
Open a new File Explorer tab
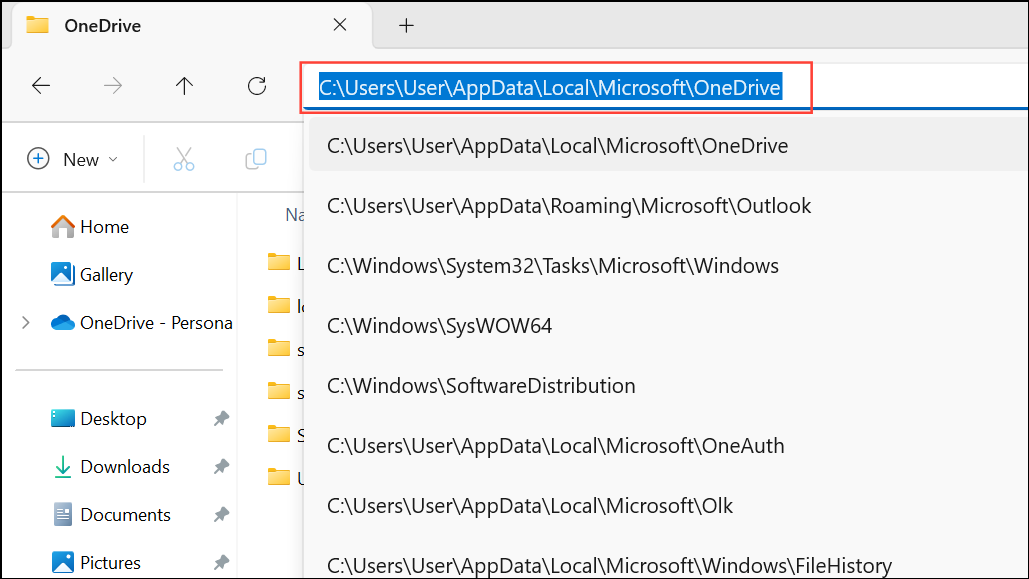click(406, 24)
